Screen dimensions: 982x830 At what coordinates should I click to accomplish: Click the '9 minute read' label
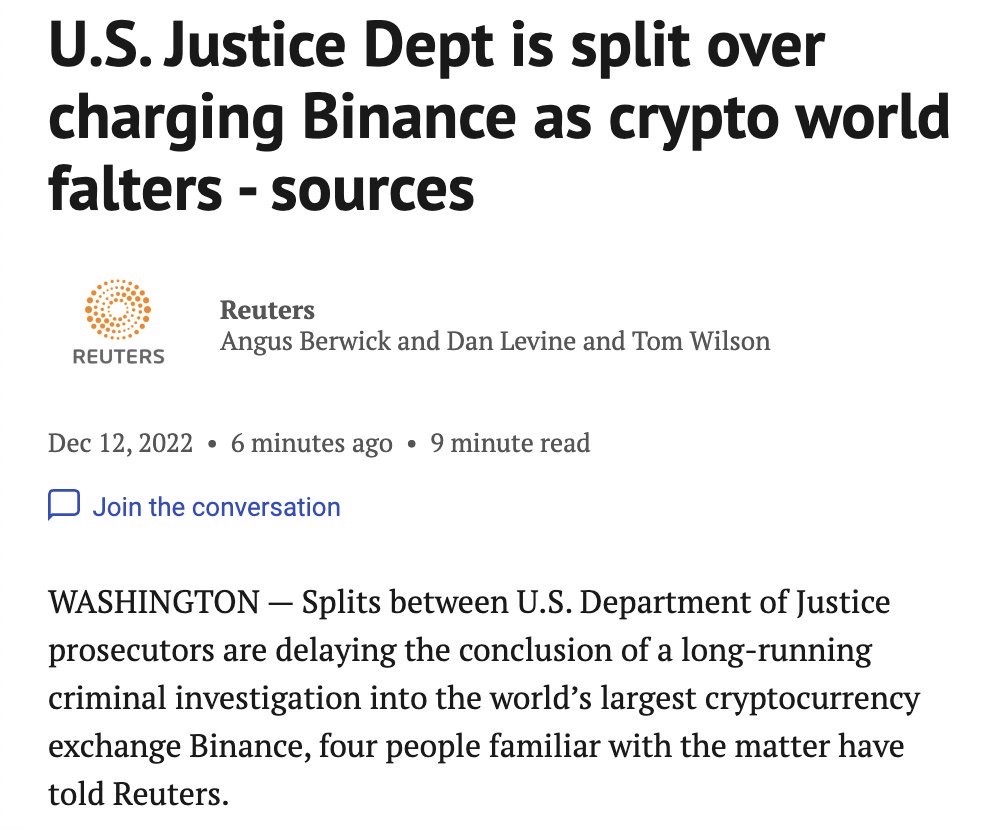tap(510, 442)
